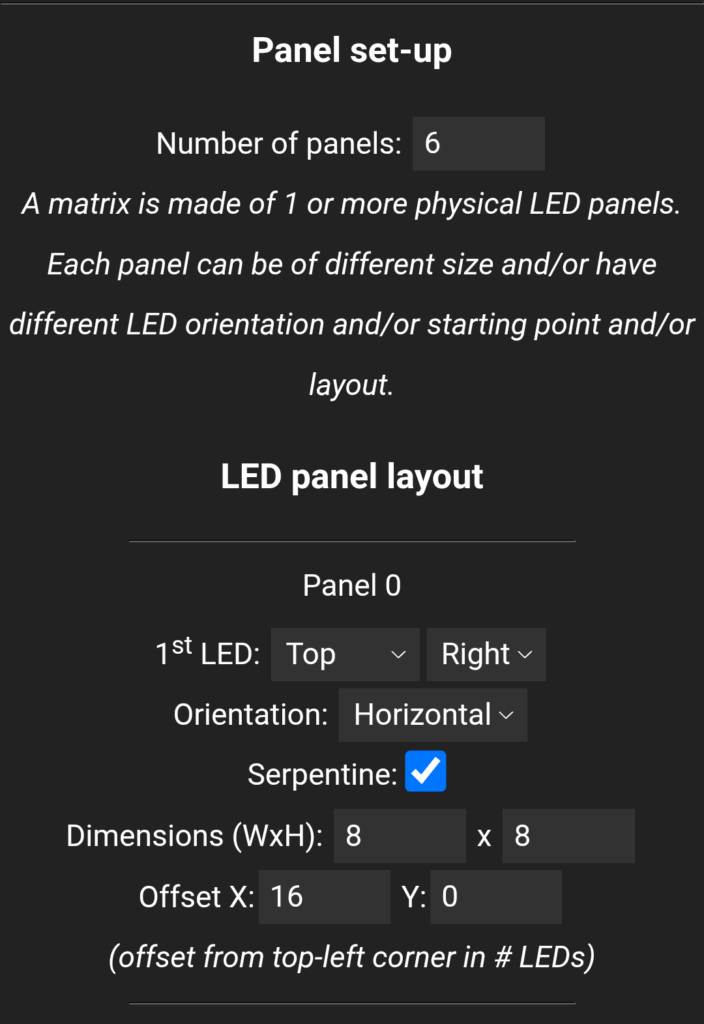Click the Orientation label text
This screenshot has width=704, height=1024.
pos(251,714)
